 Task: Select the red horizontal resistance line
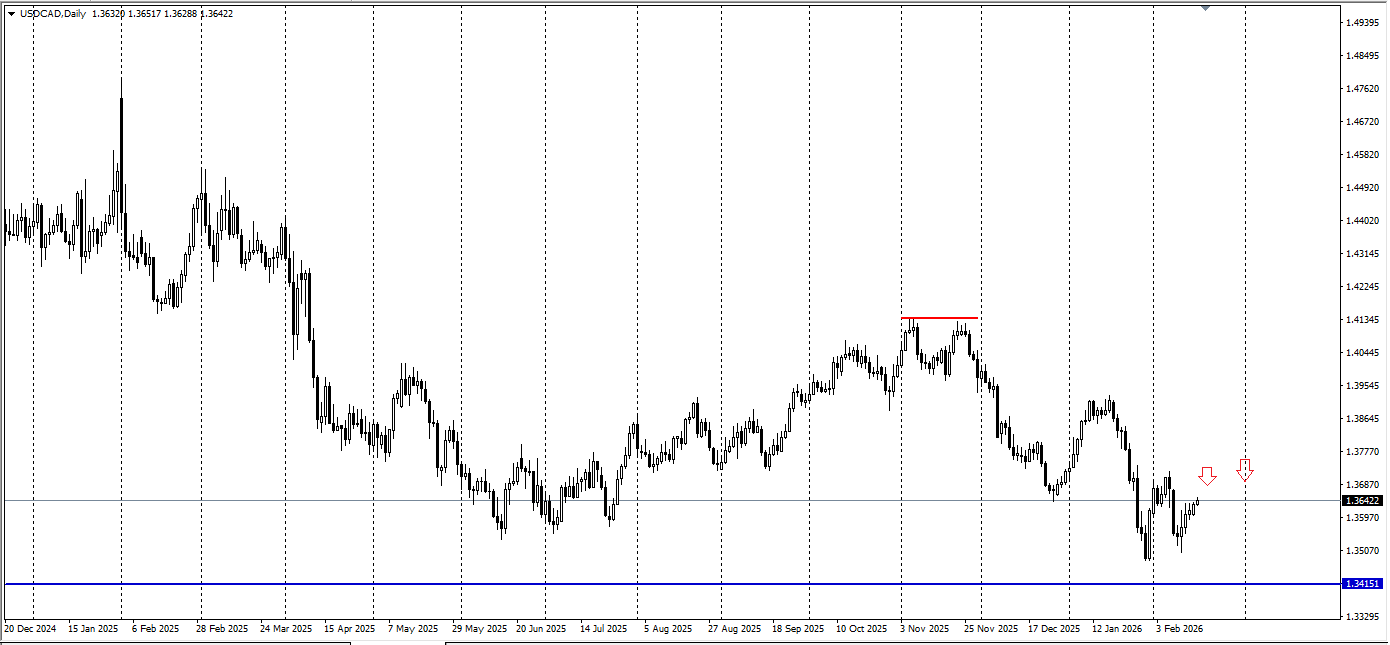coord(940,318)
